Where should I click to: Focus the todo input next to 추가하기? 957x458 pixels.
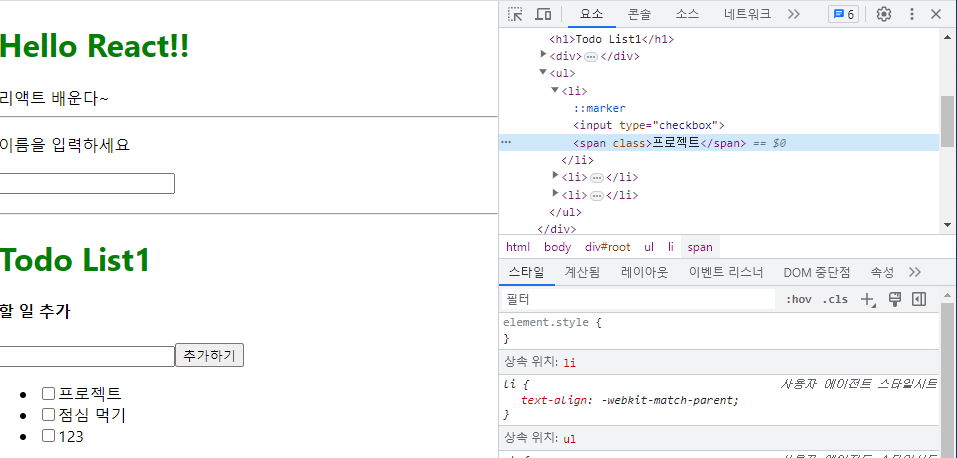coord(87,356)
